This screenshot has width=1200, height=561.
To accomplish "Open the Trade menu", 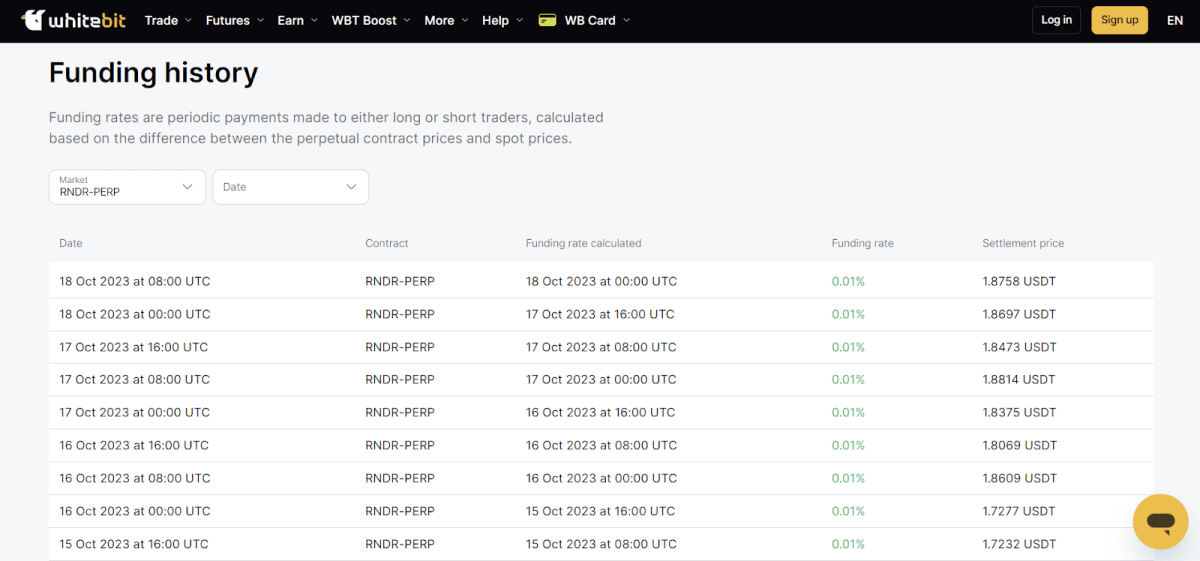I will point(168,20).
